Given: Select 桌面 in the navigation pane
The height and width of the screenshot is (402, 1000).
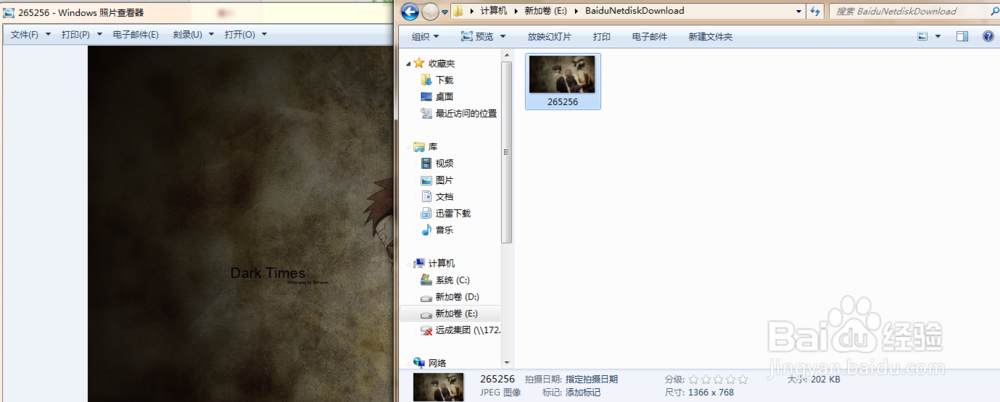Looking at the screenshot, I should click(445, 96).
